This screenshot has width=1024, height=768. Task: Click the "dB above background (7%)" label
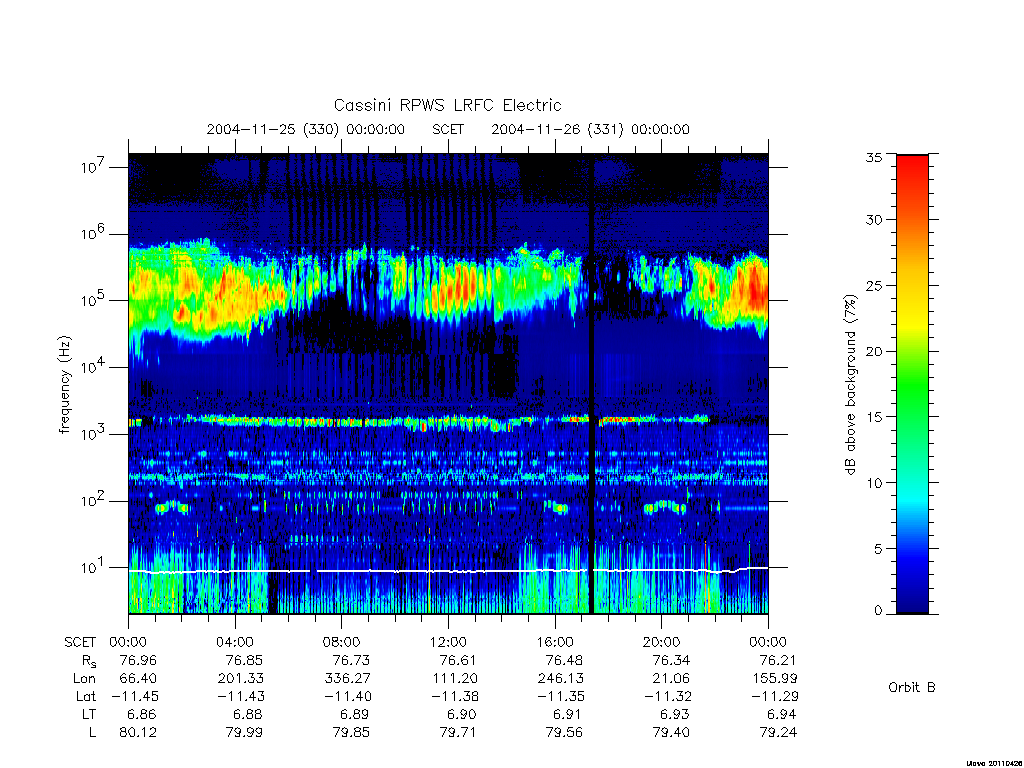[x=850, y=384]
